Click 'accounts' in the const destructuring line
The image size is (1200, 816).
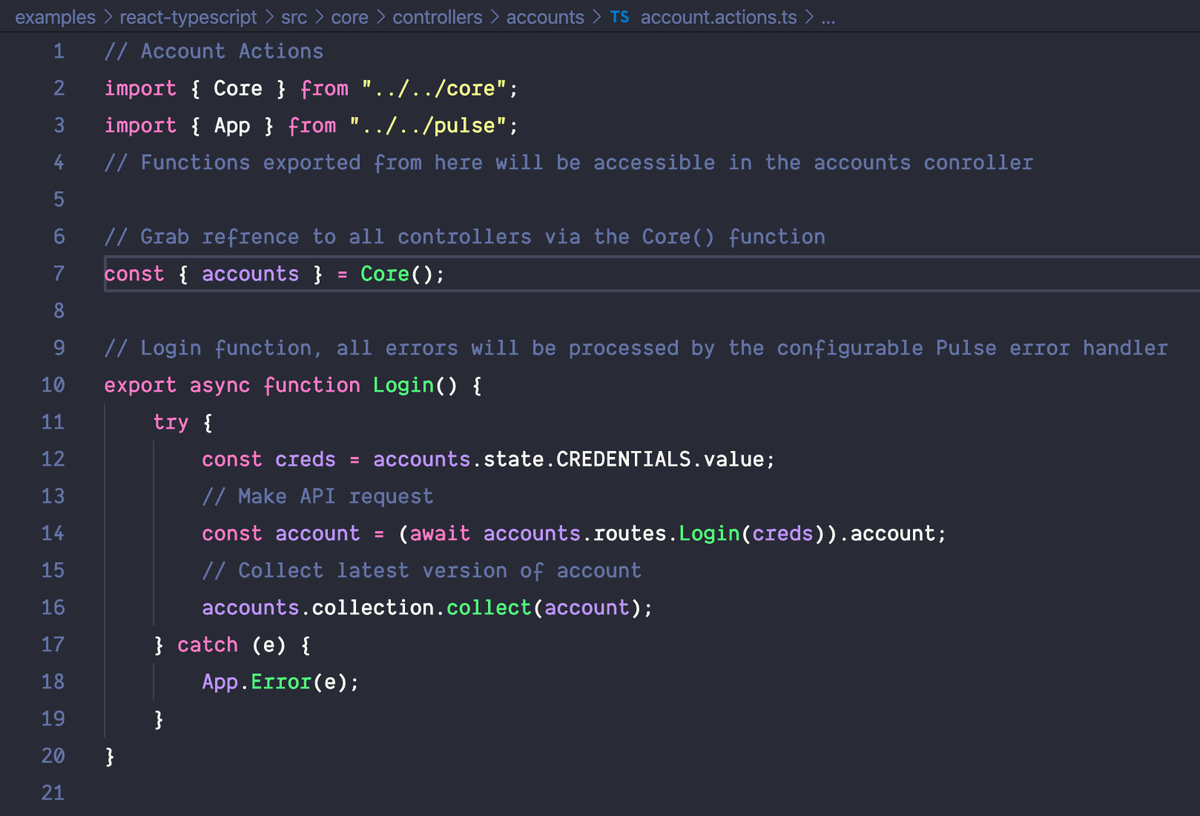[250, 274]
